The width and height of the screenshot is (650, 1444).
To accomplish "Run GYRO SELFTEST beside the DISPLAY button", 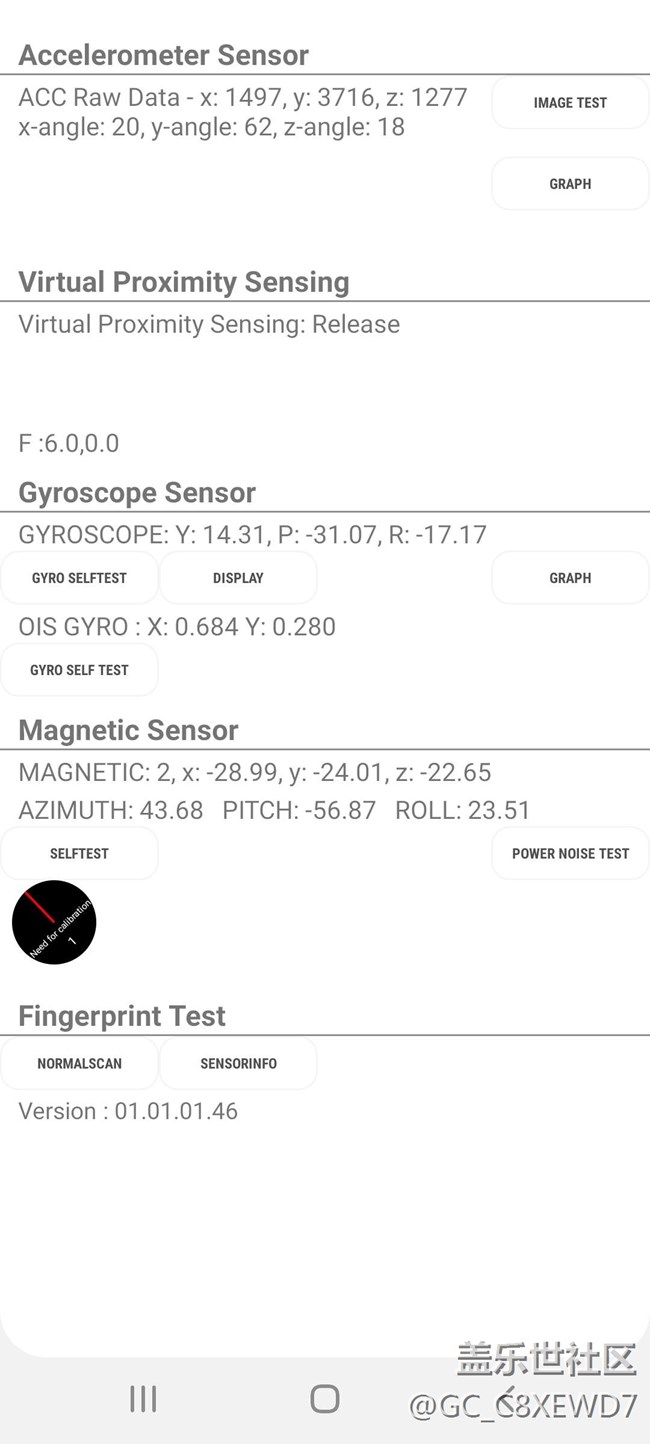I will point(79,578).
